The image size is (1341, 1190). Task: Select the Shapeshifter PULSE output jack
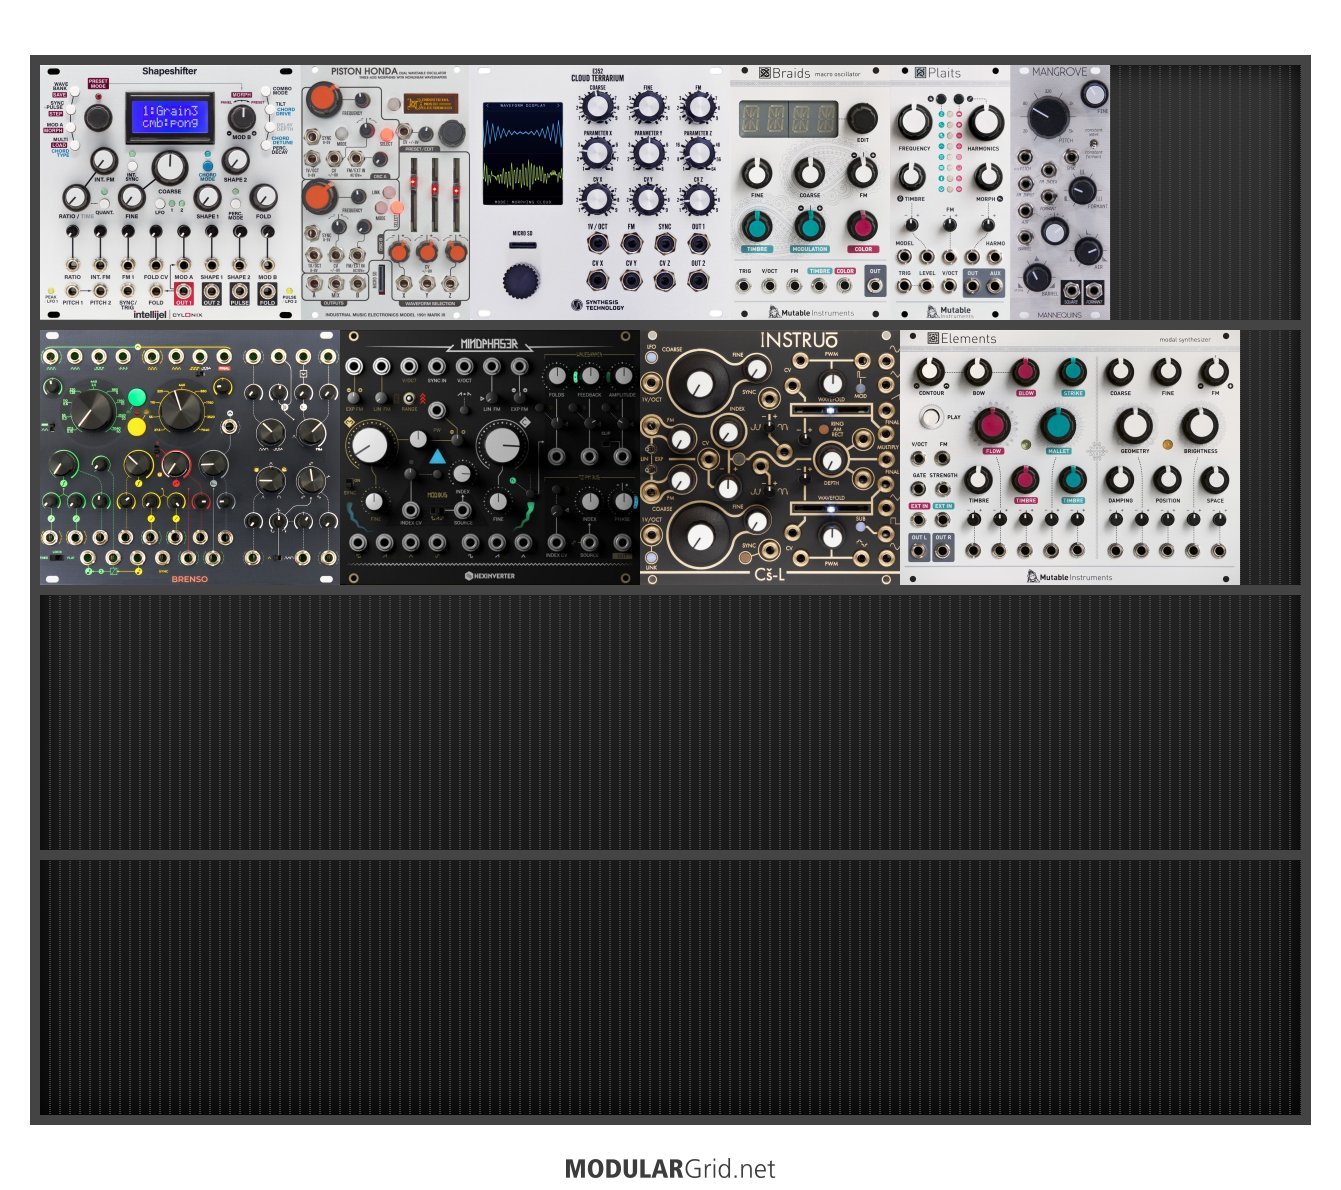pyautogui.click(x=239, y=292)
